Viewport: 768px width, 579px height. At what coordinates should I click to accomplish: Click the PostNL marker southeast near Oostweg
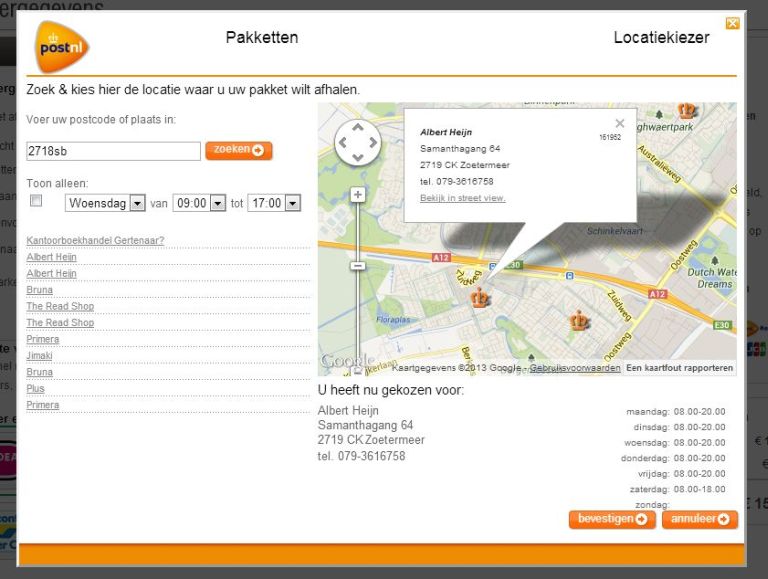click(579, 321)
